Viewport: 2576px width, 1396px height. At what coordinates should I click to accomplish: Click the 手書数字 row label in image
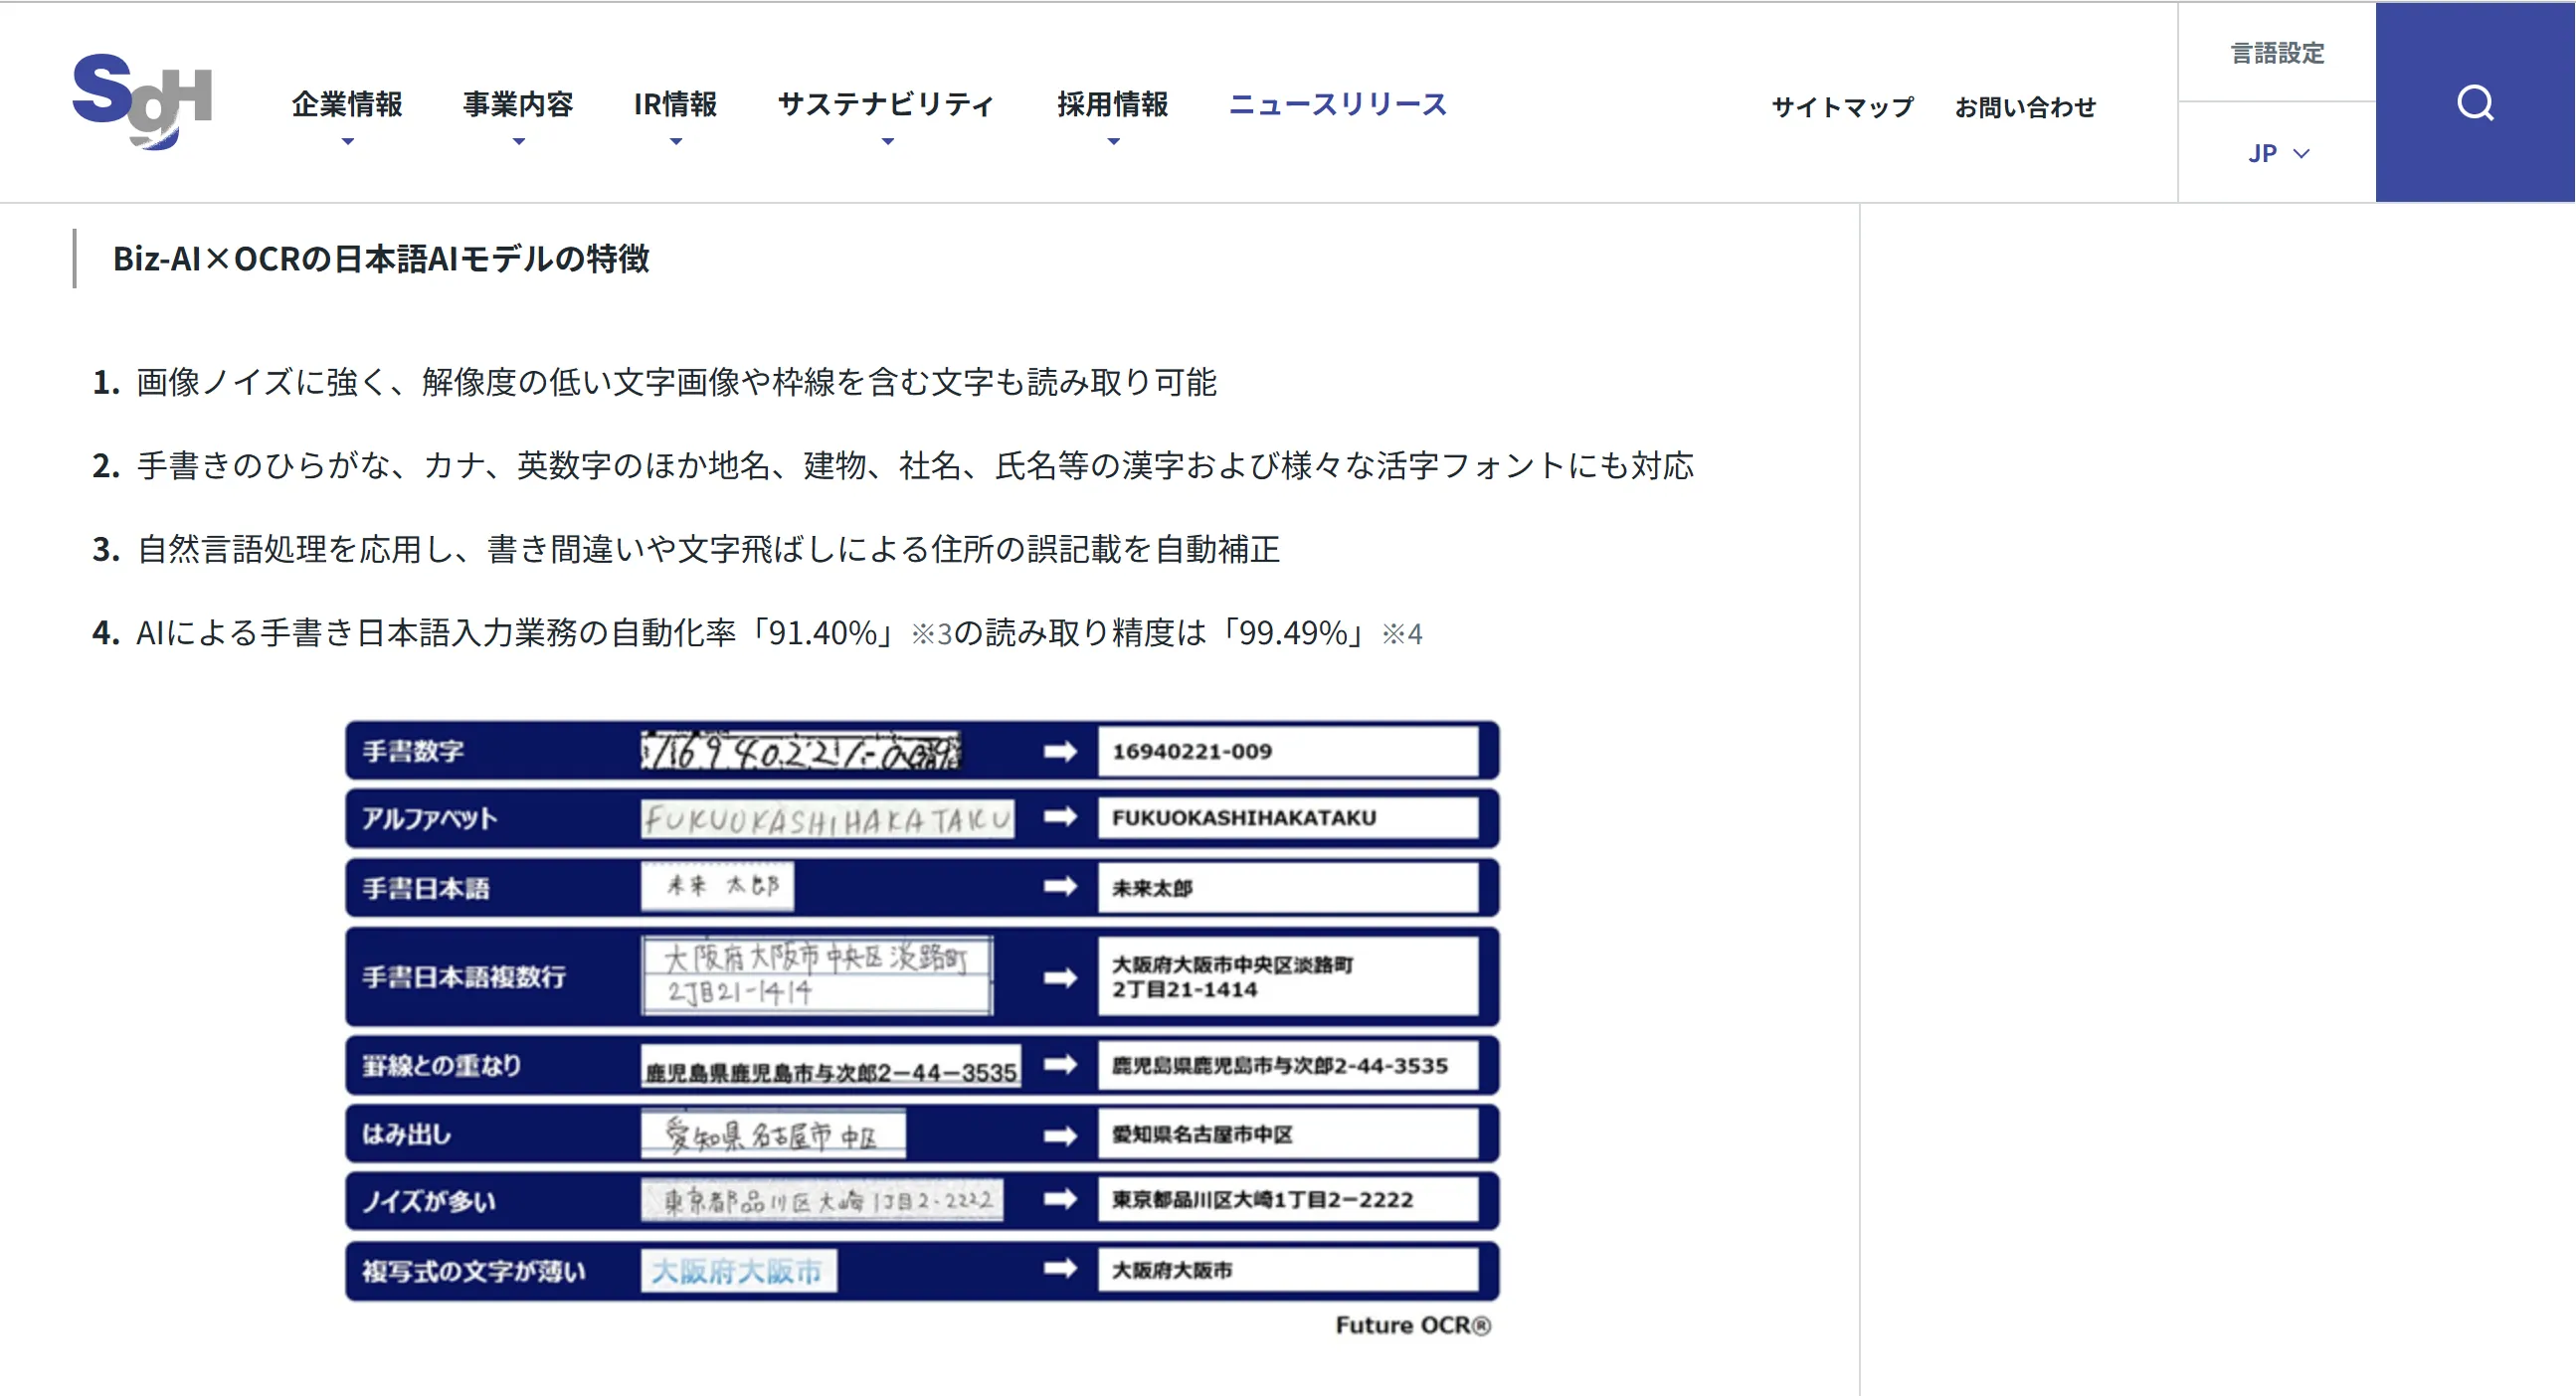tap(413, 751)
